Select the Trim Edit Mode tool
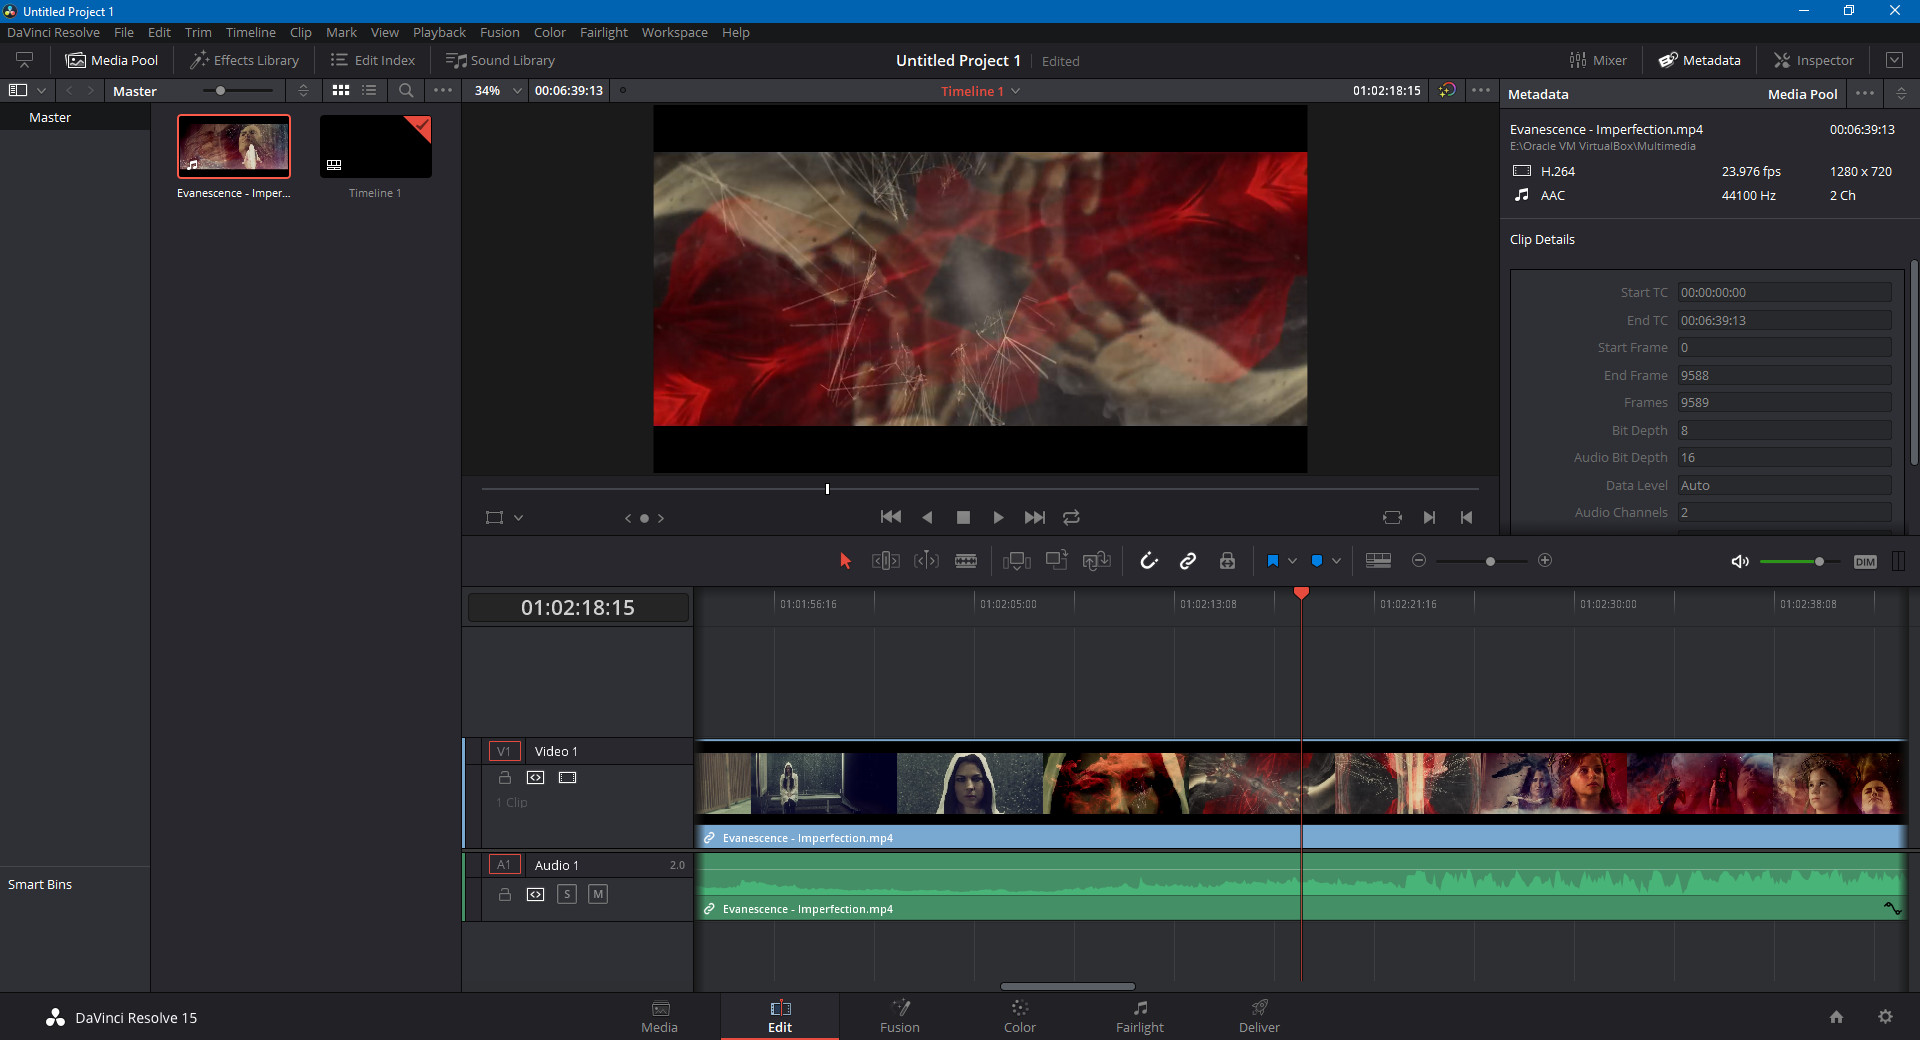Screen dimensions: 1920x1040 (x=886, y=561)
